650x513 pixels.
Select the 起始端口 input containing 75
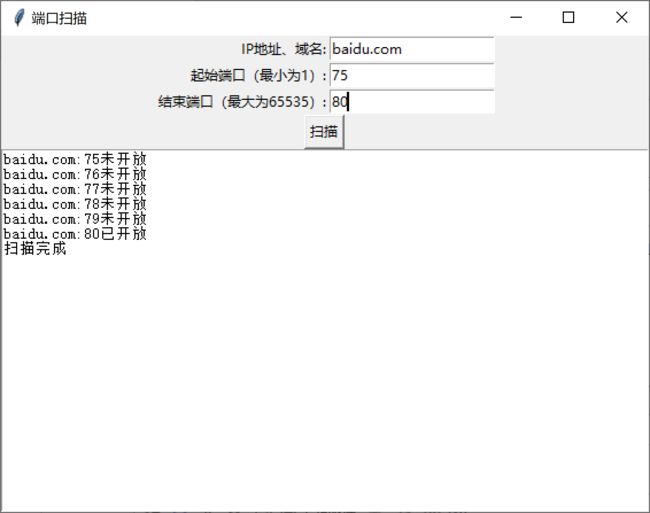click(x=412, y=75)
